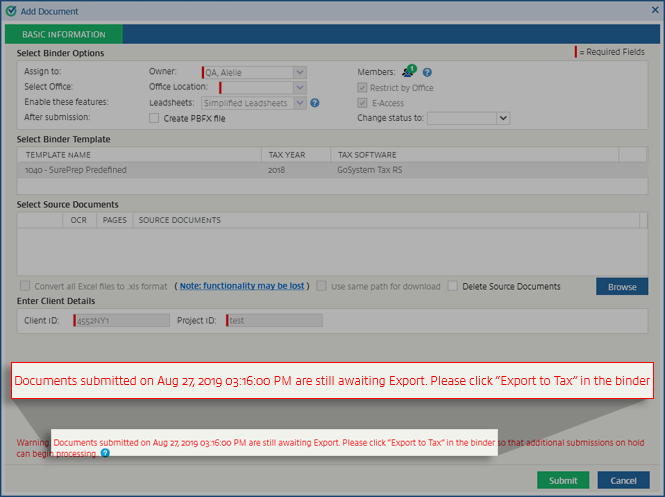The width and height of the screenshot is (665, 497).
Task: Open 'functionality may be lost' note link
Action: point(243,286)
